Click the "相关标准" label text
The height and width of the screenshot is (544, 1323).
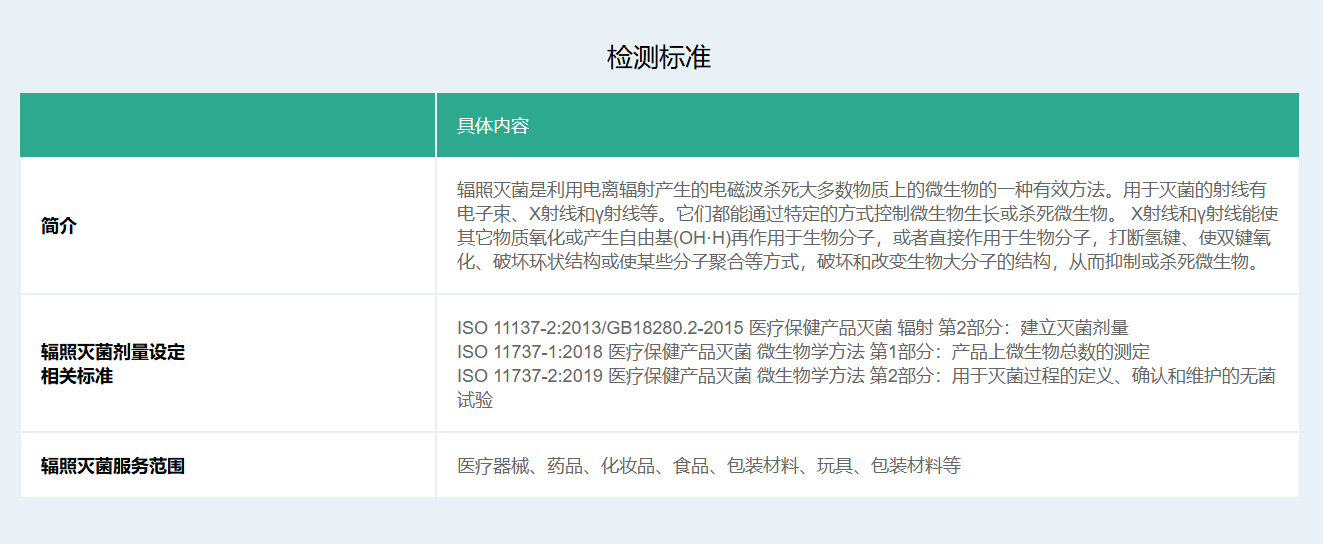click(77, 376)
